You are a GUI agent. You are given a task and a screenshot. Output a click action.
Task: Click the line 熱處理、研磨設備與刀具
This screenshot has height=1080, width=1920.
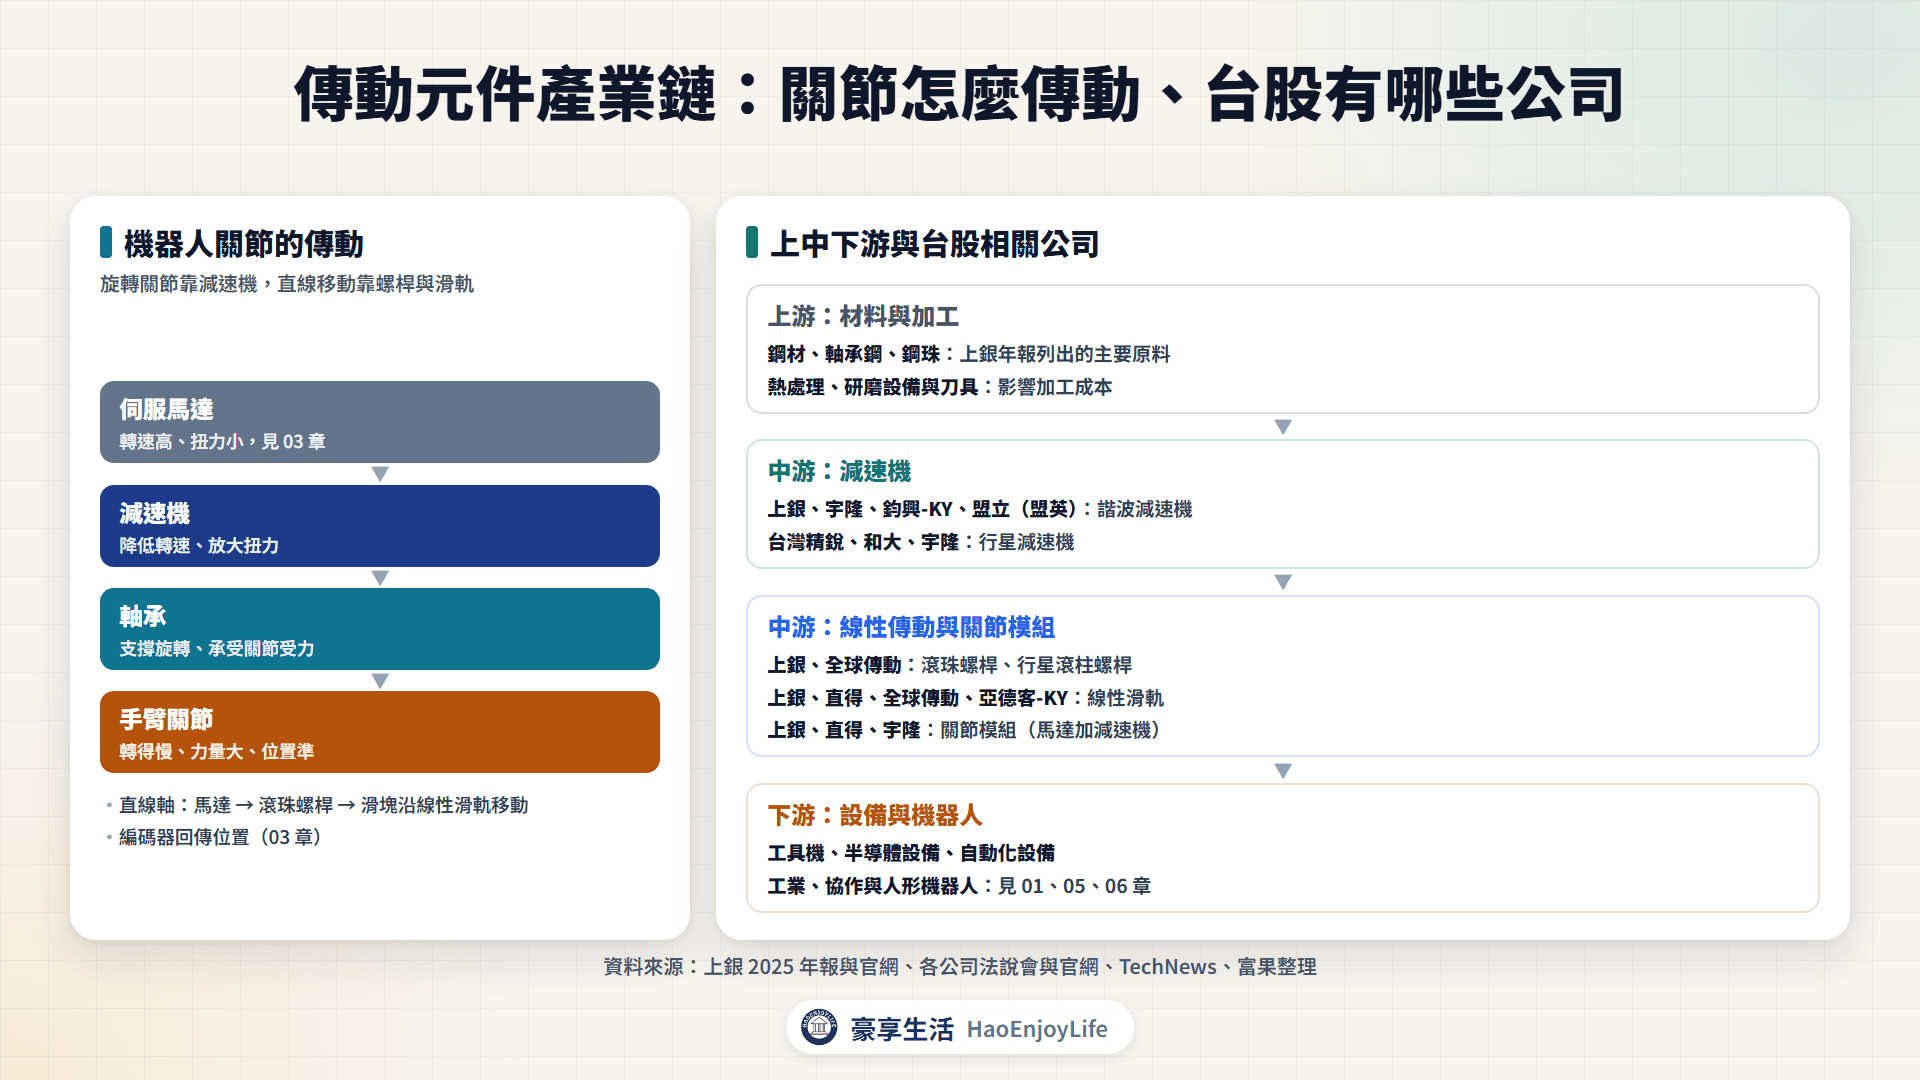pos(939,387)
